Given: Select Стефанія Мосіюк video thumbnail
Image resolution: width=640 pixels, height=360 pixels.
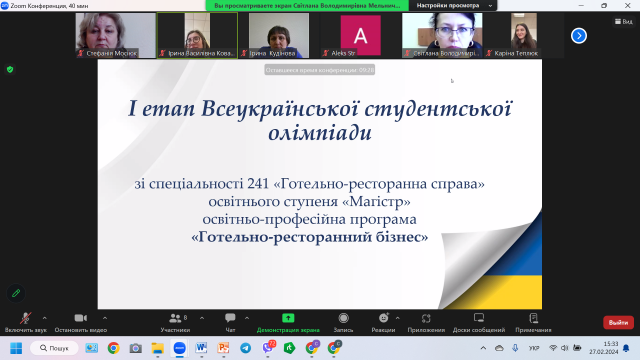Looking at the screenshot, I should [x=116, y=35].
